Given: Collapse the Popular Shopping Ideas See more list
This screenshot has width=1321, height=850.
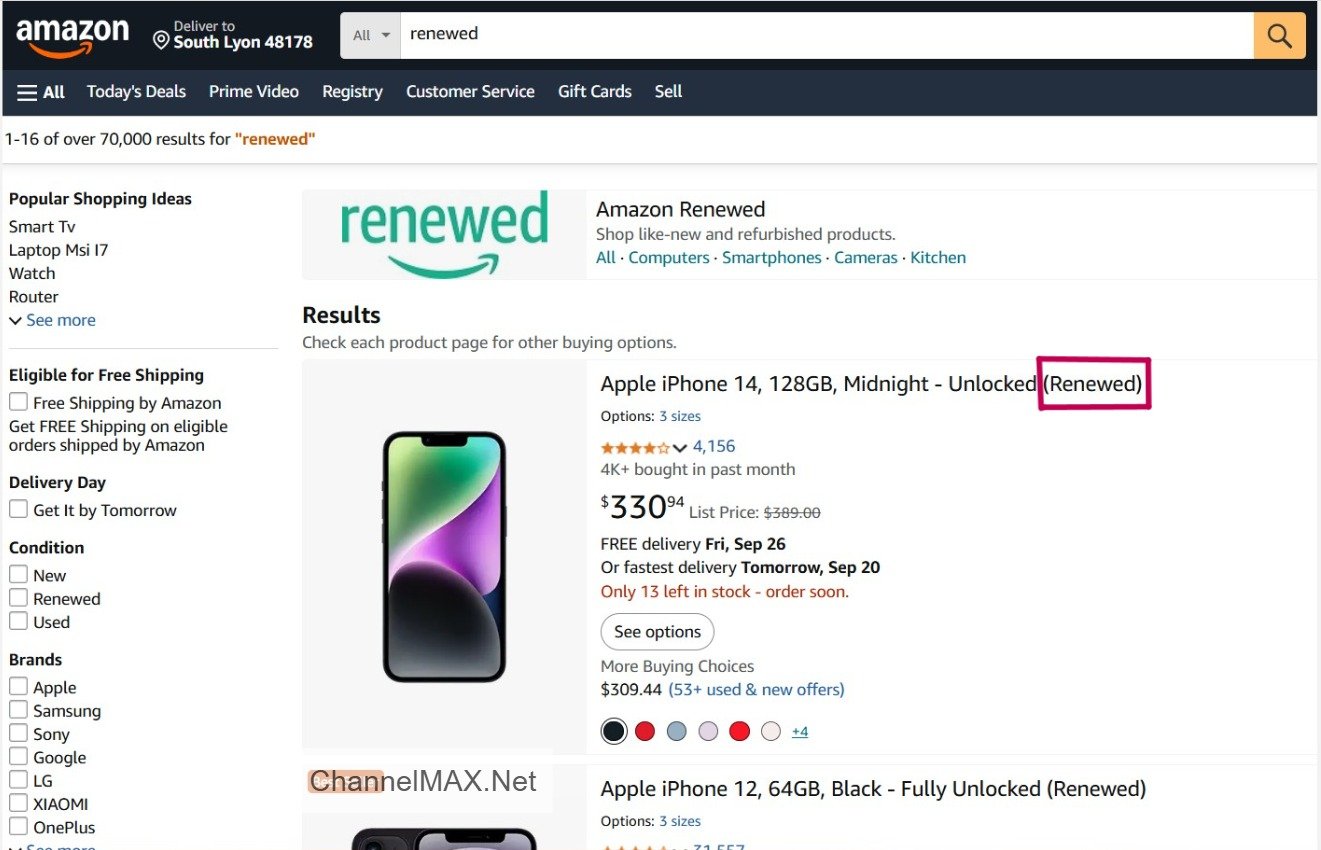Looking at the screenshot, I should pos(52,319).
